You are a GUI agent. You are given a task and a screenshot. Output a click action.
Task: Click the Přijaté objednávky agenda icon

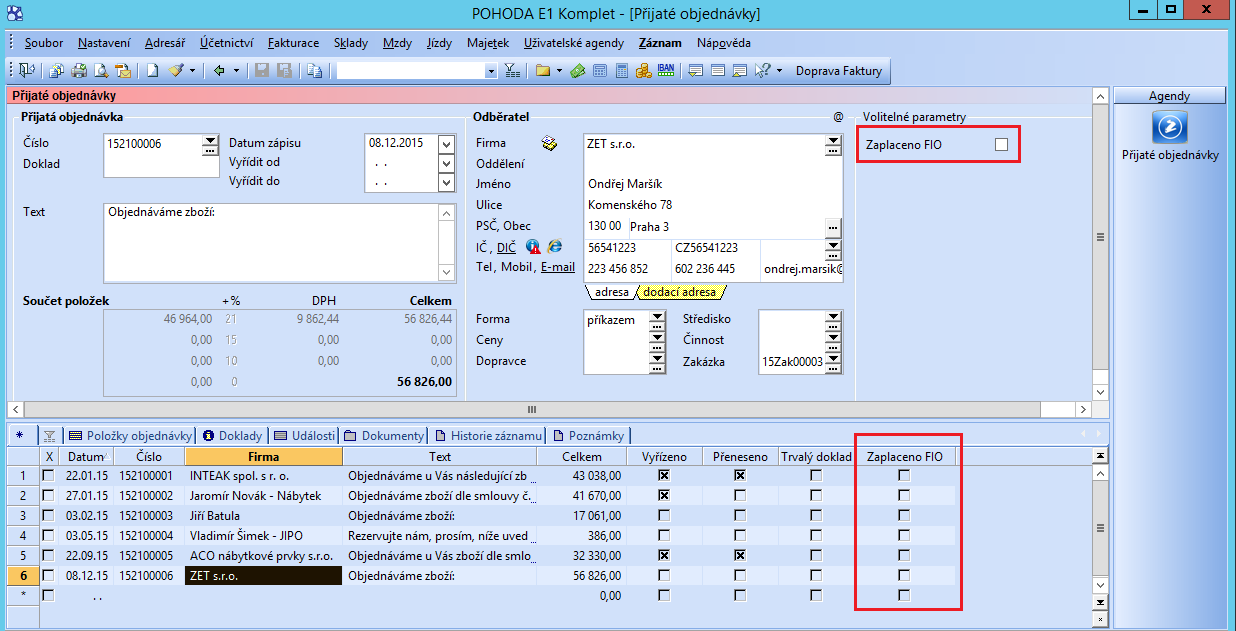pyautogui.click(x=1169, y=127)
